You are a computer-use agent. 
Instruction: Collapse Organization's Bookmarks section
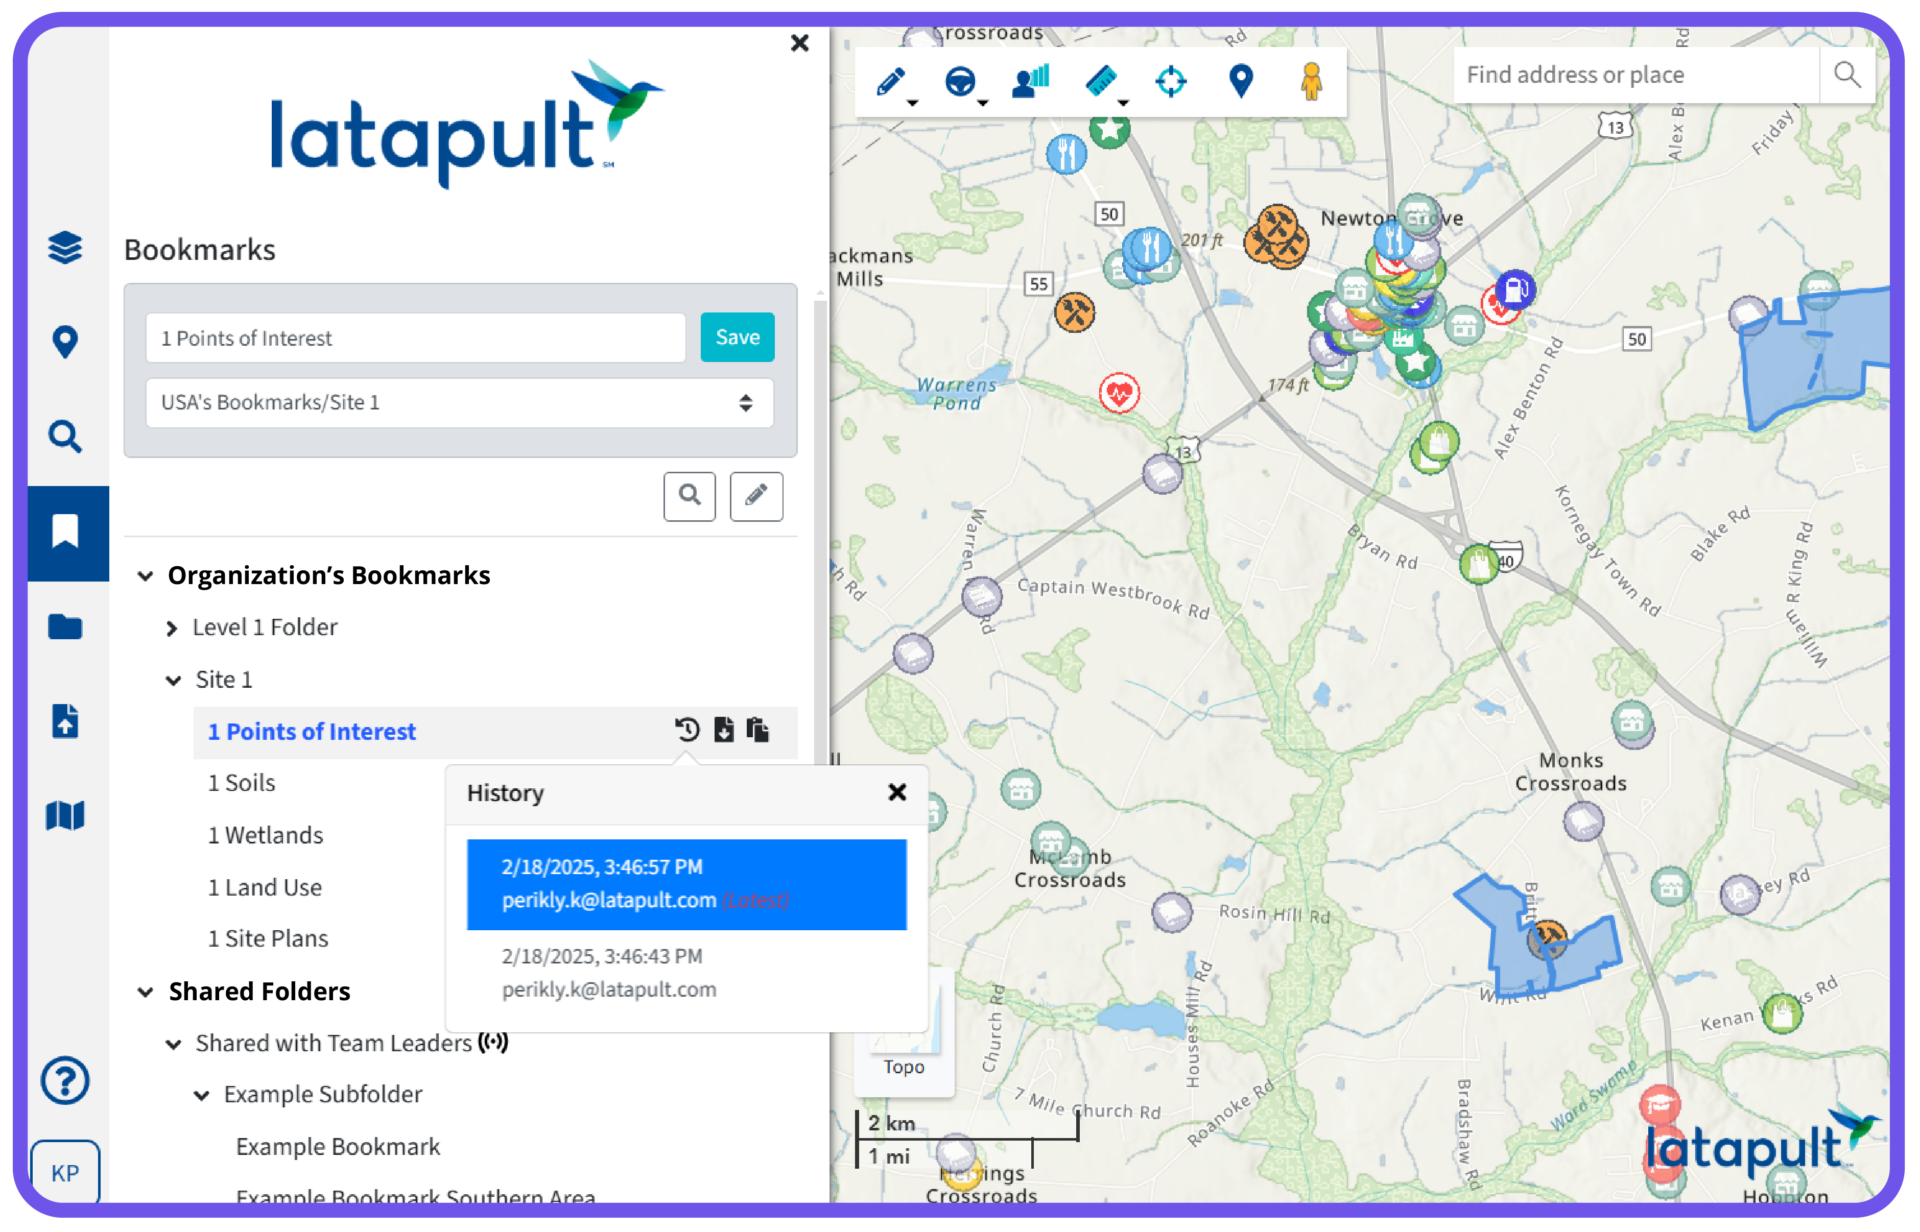coord(146,576)
